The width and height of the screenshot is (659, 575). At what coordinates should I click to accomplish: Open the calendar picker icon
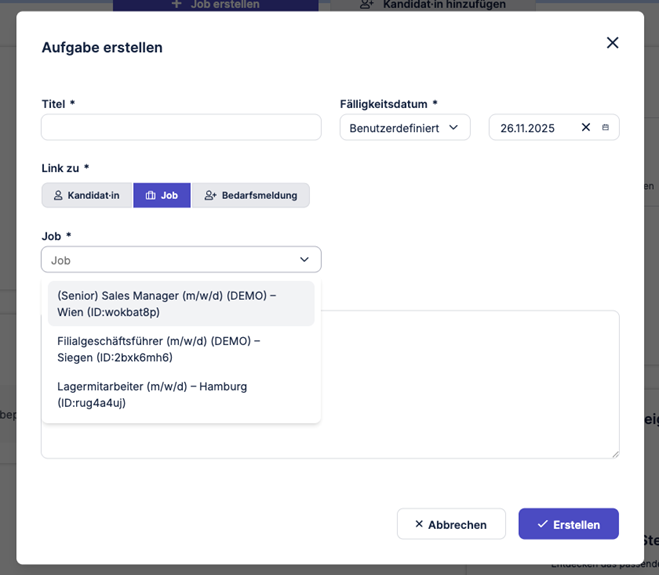[605, 128]
